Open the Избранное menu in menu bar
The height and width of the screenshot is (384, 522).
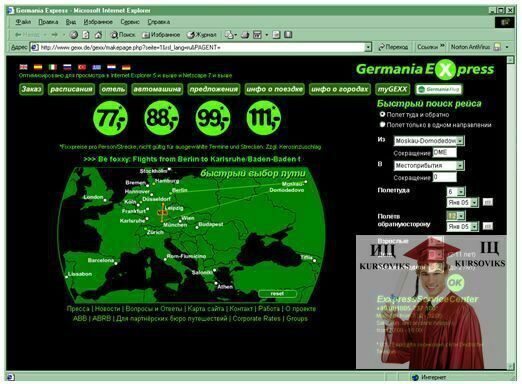point(98,22)
